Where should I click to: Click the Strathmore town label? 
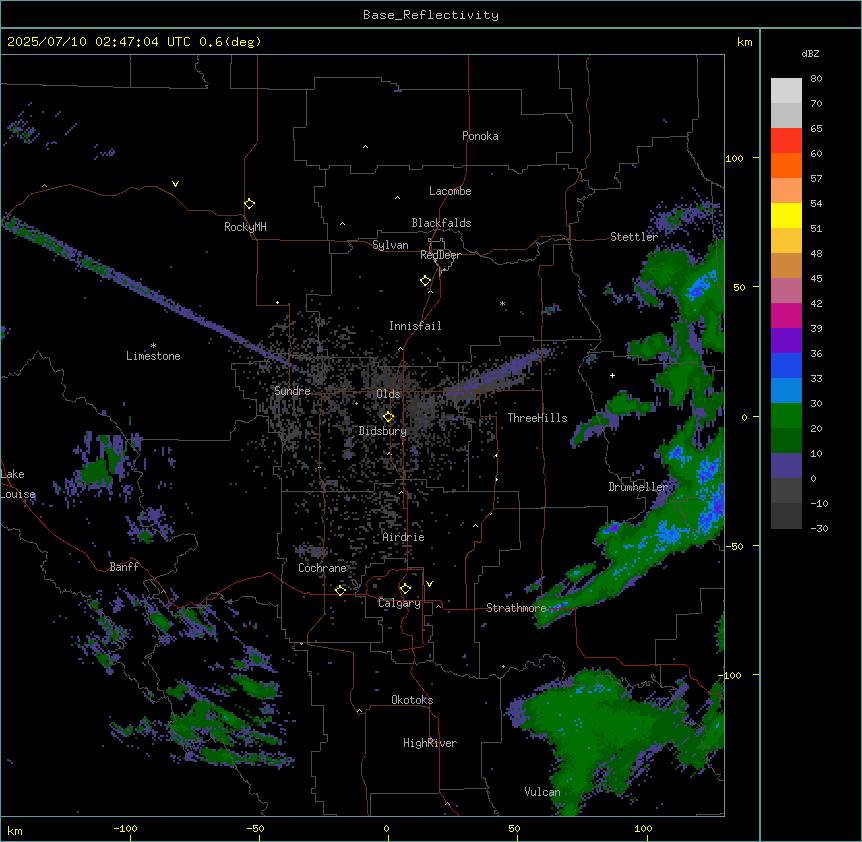point(516,608)
